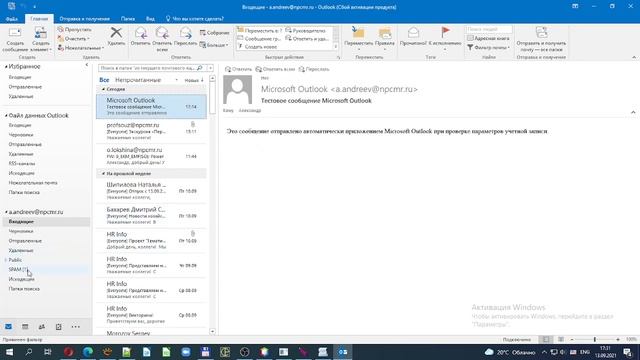Switch to Calendar view icon
The width and height of the screenshot is (640, 360).
tap(25, 327)
